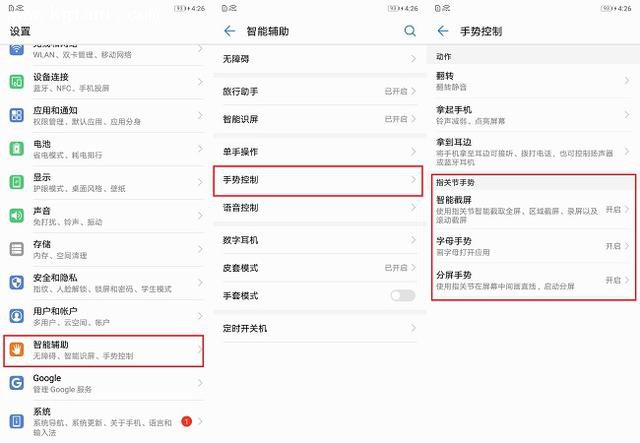640x443 pixels.
Task: Tap the 显示 display icon
Action: 16,182
